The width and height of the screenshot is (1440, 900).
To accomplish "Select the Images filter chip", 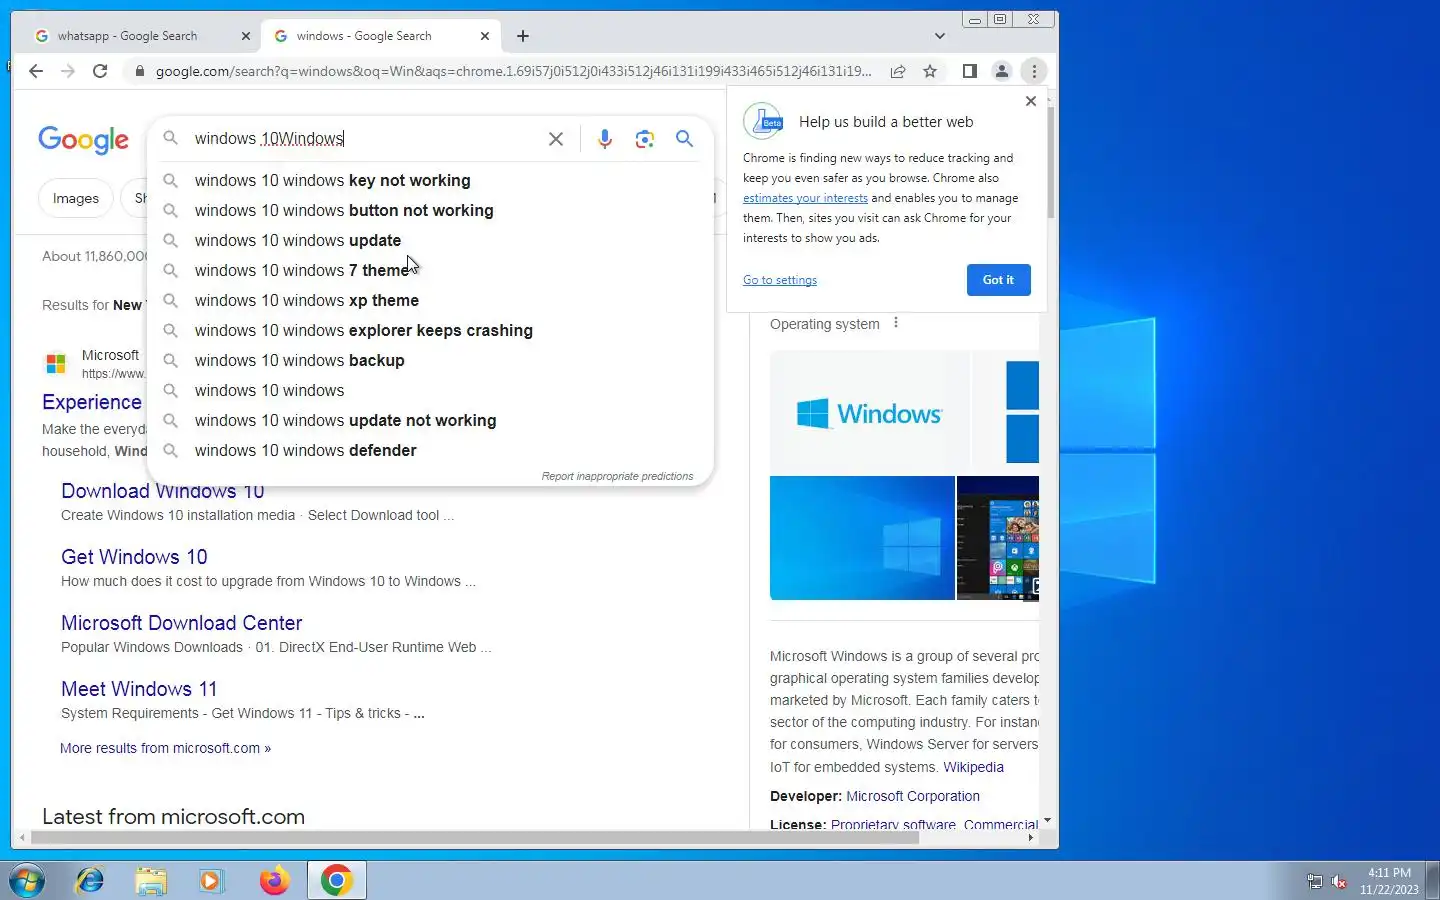I will (76, 198).
